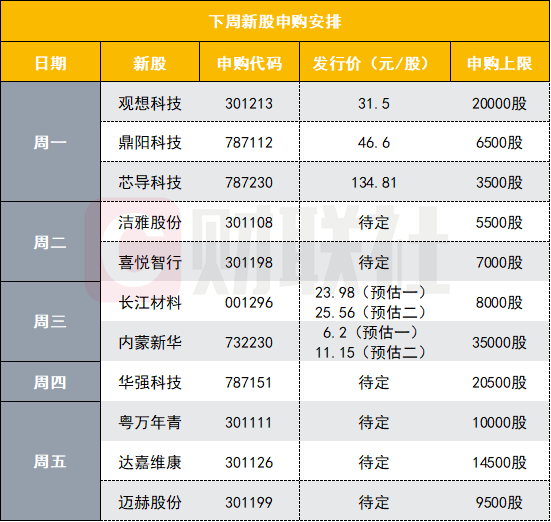Select the 35000股 limit cell
This screenshot has height=522, width=551.
(499, 342)
